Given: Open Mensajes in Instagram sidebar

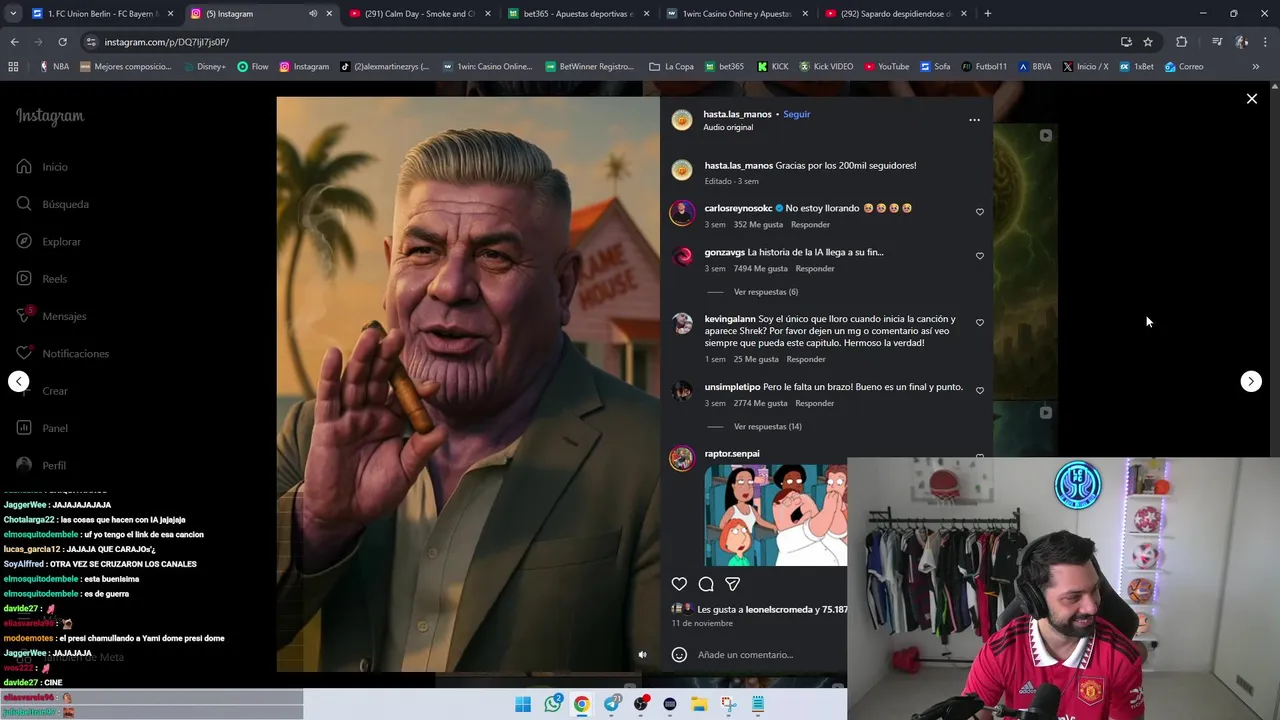Looking at the screenshot, I should pos(51,316).
